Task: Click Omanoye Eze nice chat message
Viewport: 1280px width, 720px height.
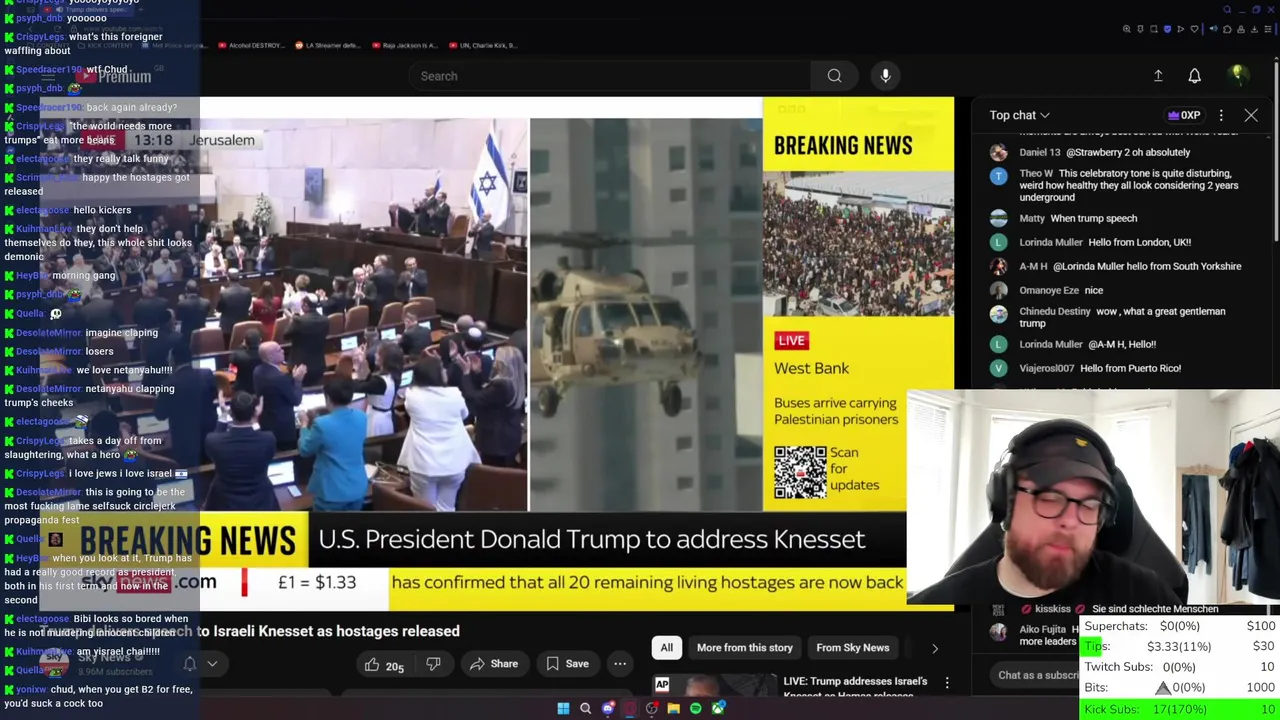Action: tap(1061, 290)
